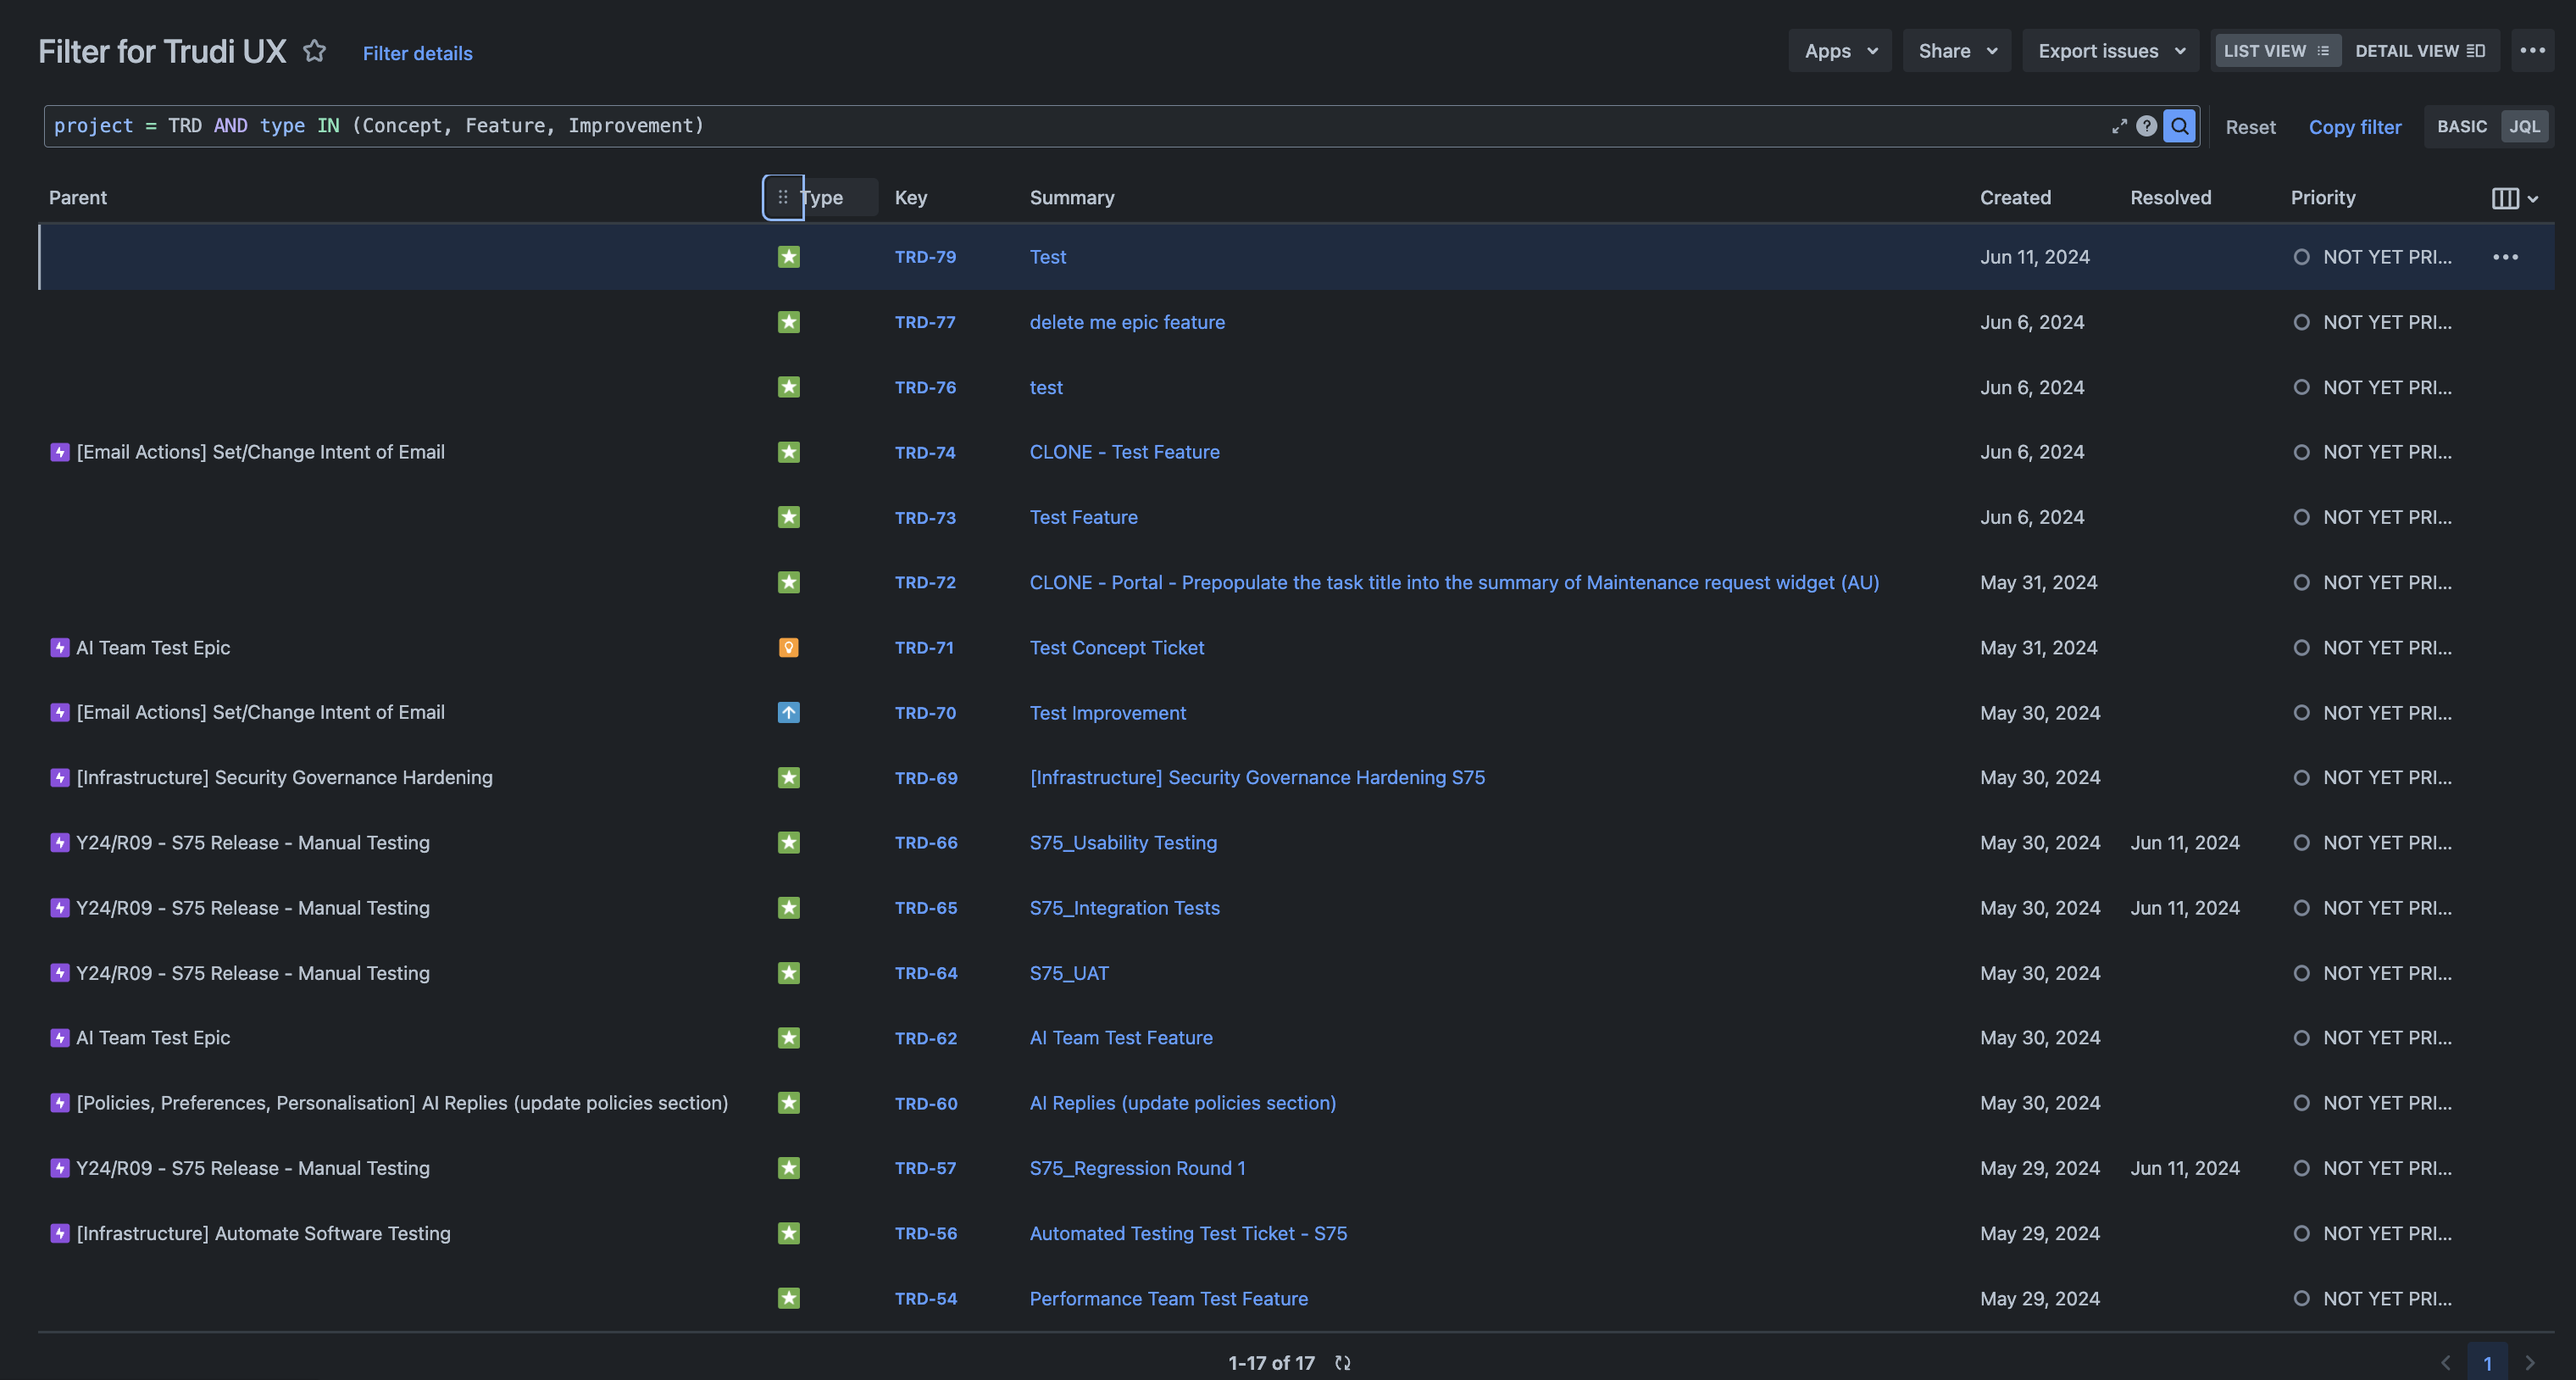Screen dimensions: 2576x1380
Task: Open the columns configuration dropdown
Action: [x=2514, y=198]
